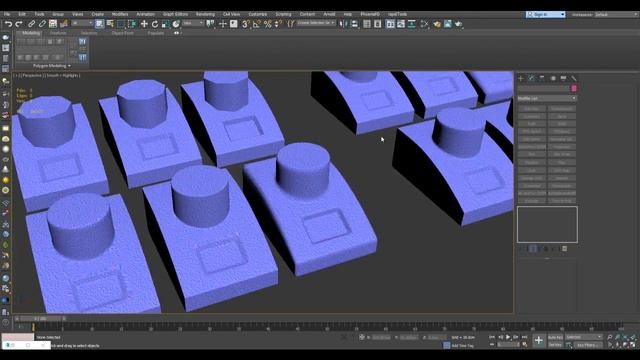Click the Perspective viewport label
This screenshot has width=640, height=360.
[32, 76]
